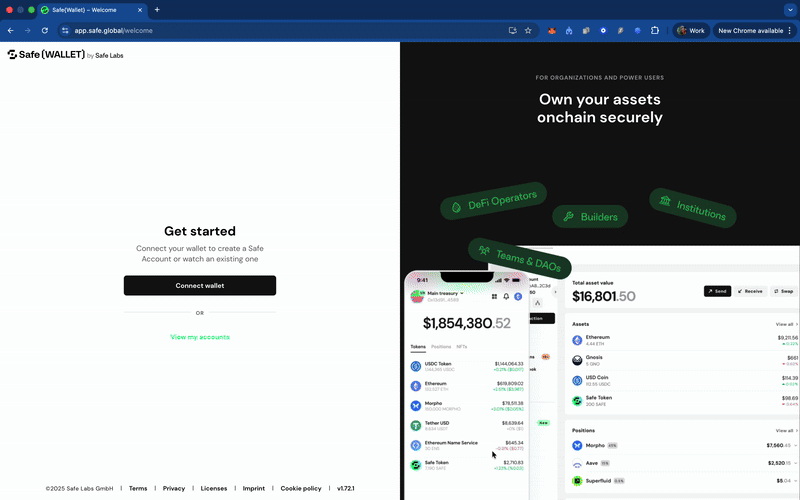Go back using the browser back arrow

click(x=11, y=31)
